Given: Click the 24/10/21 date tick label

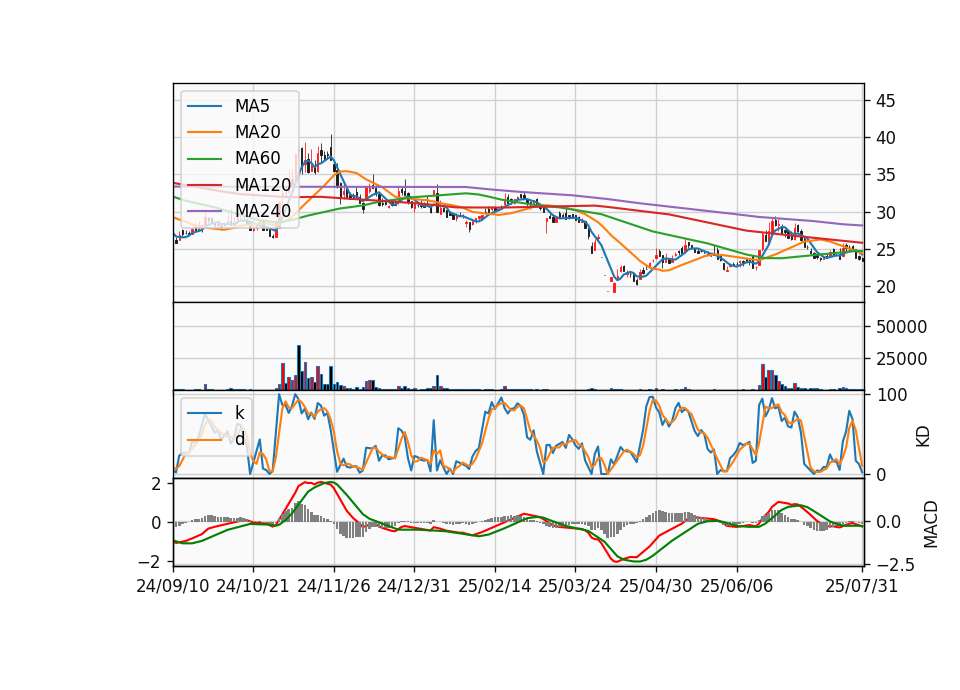Looking at the screenshot, I should pyautogui.click(x=253, y=586).
